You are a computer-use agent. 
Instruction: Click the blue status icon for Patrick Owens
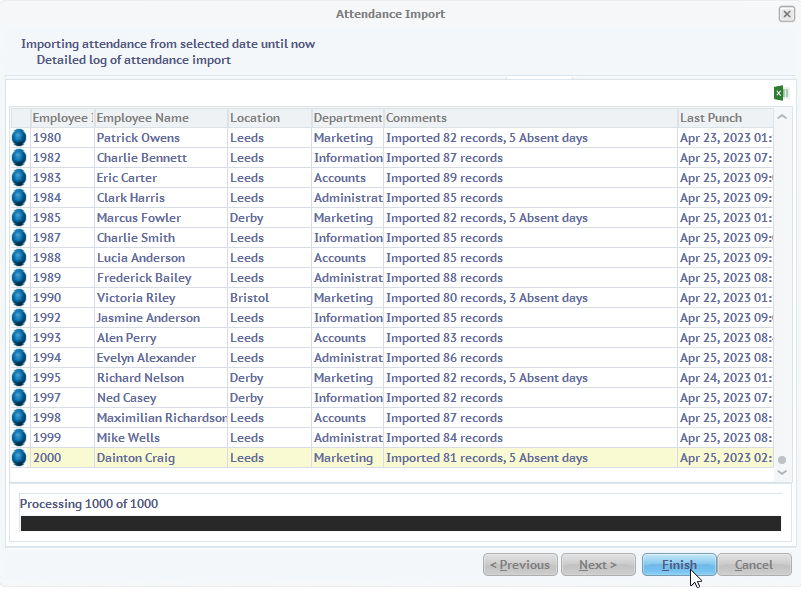tap(19, 138)
